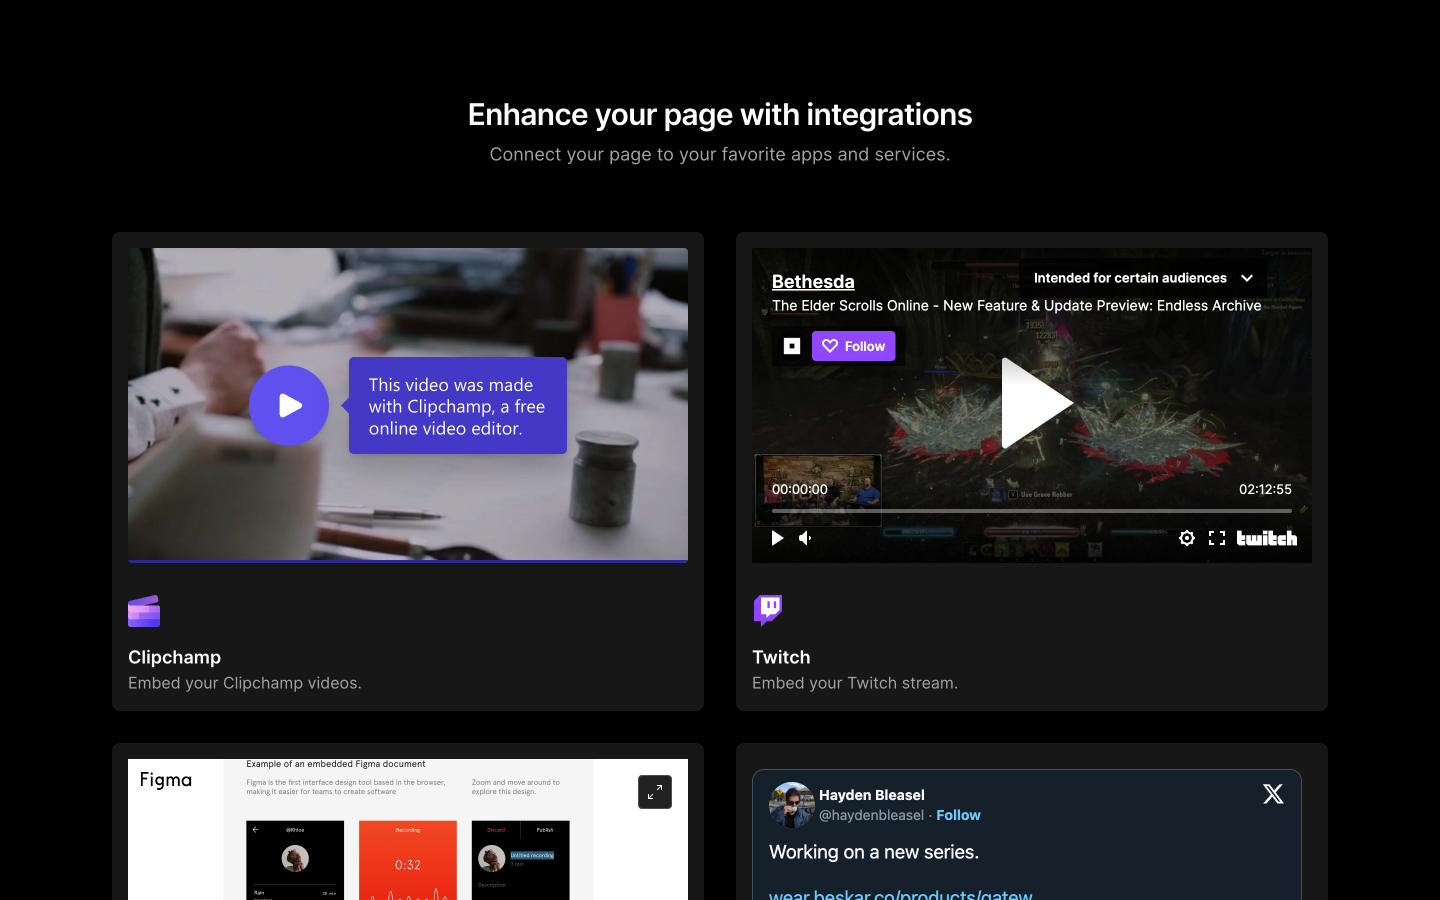The image size is (1440, 900).
Task: Play the Clipchamp video with purple button
Action: tap(289, 405)
